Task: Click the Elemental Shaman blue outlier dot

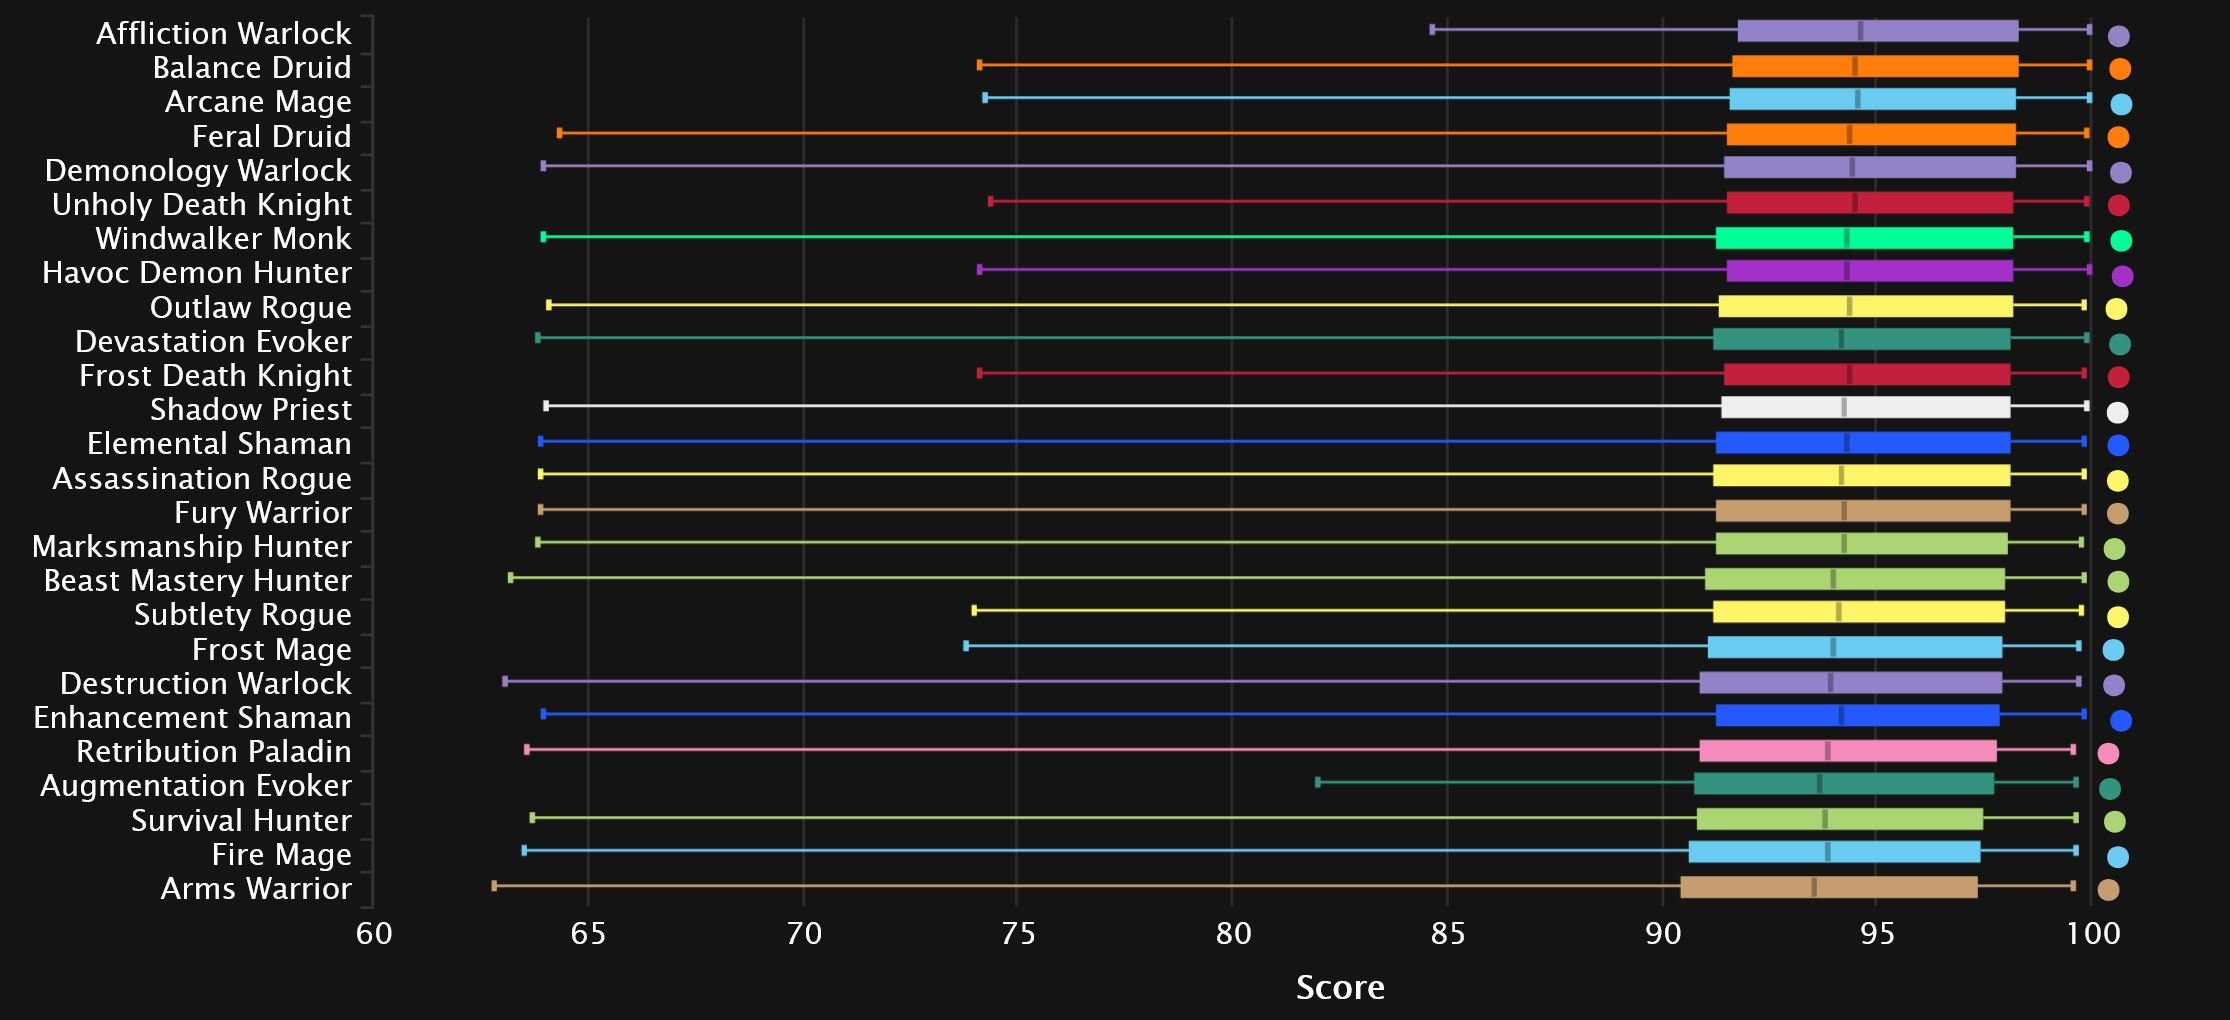Action: click(x=2117, y=445)
